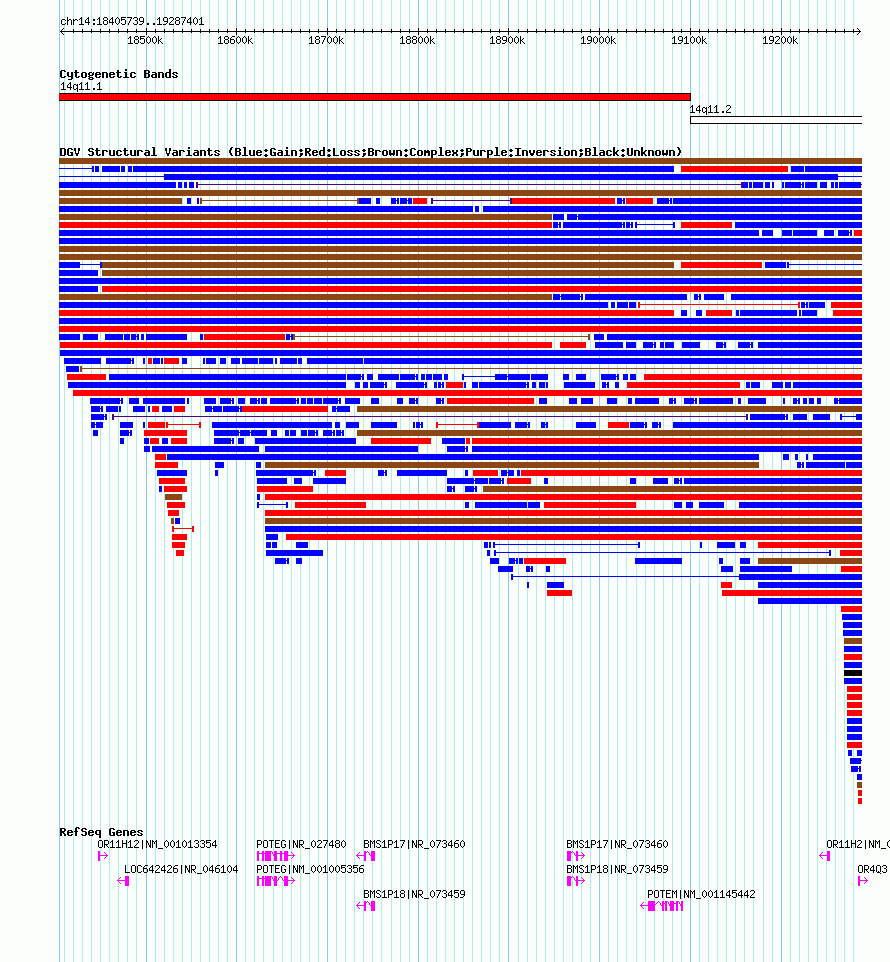This screenshot has width=890, height=962.
Task: Click right BMS1P18 gene glyph near POTEM
Action: click(x=575, y=881)
